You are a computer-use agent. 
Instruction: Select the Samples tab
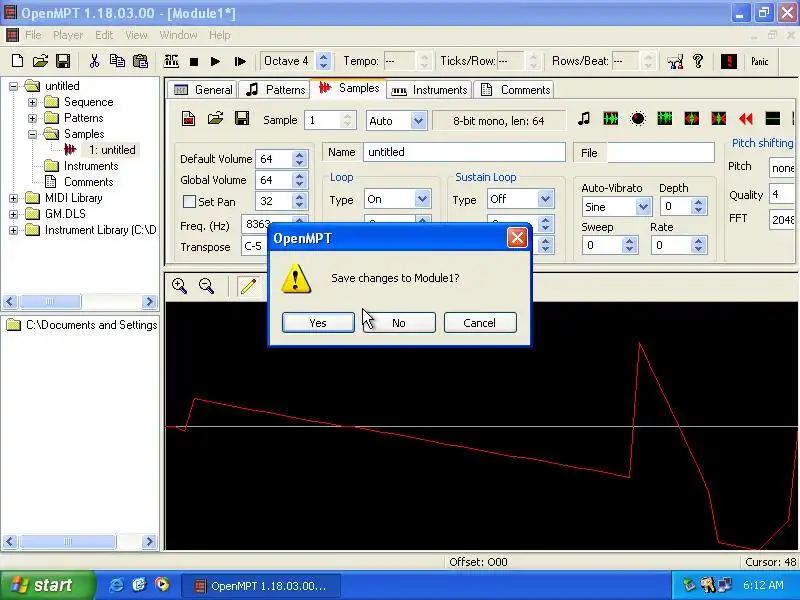tap(349, 88)
